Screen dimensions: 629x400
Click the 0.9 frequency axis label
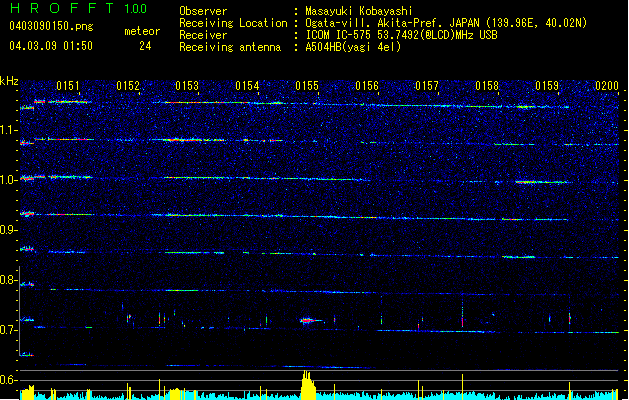[x=8, y=230]
